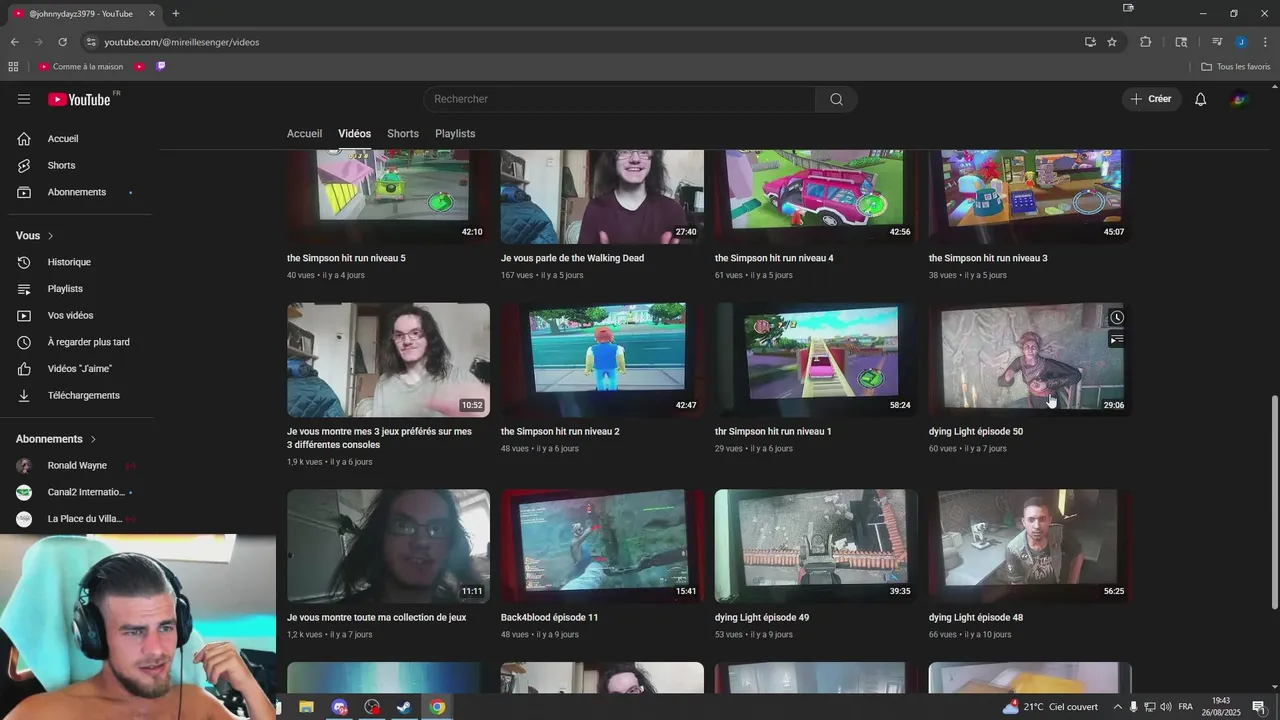Open Je vous parle de the Walking Dead thumbnail
1280x720 pixels.
click(x=602, y=196)
